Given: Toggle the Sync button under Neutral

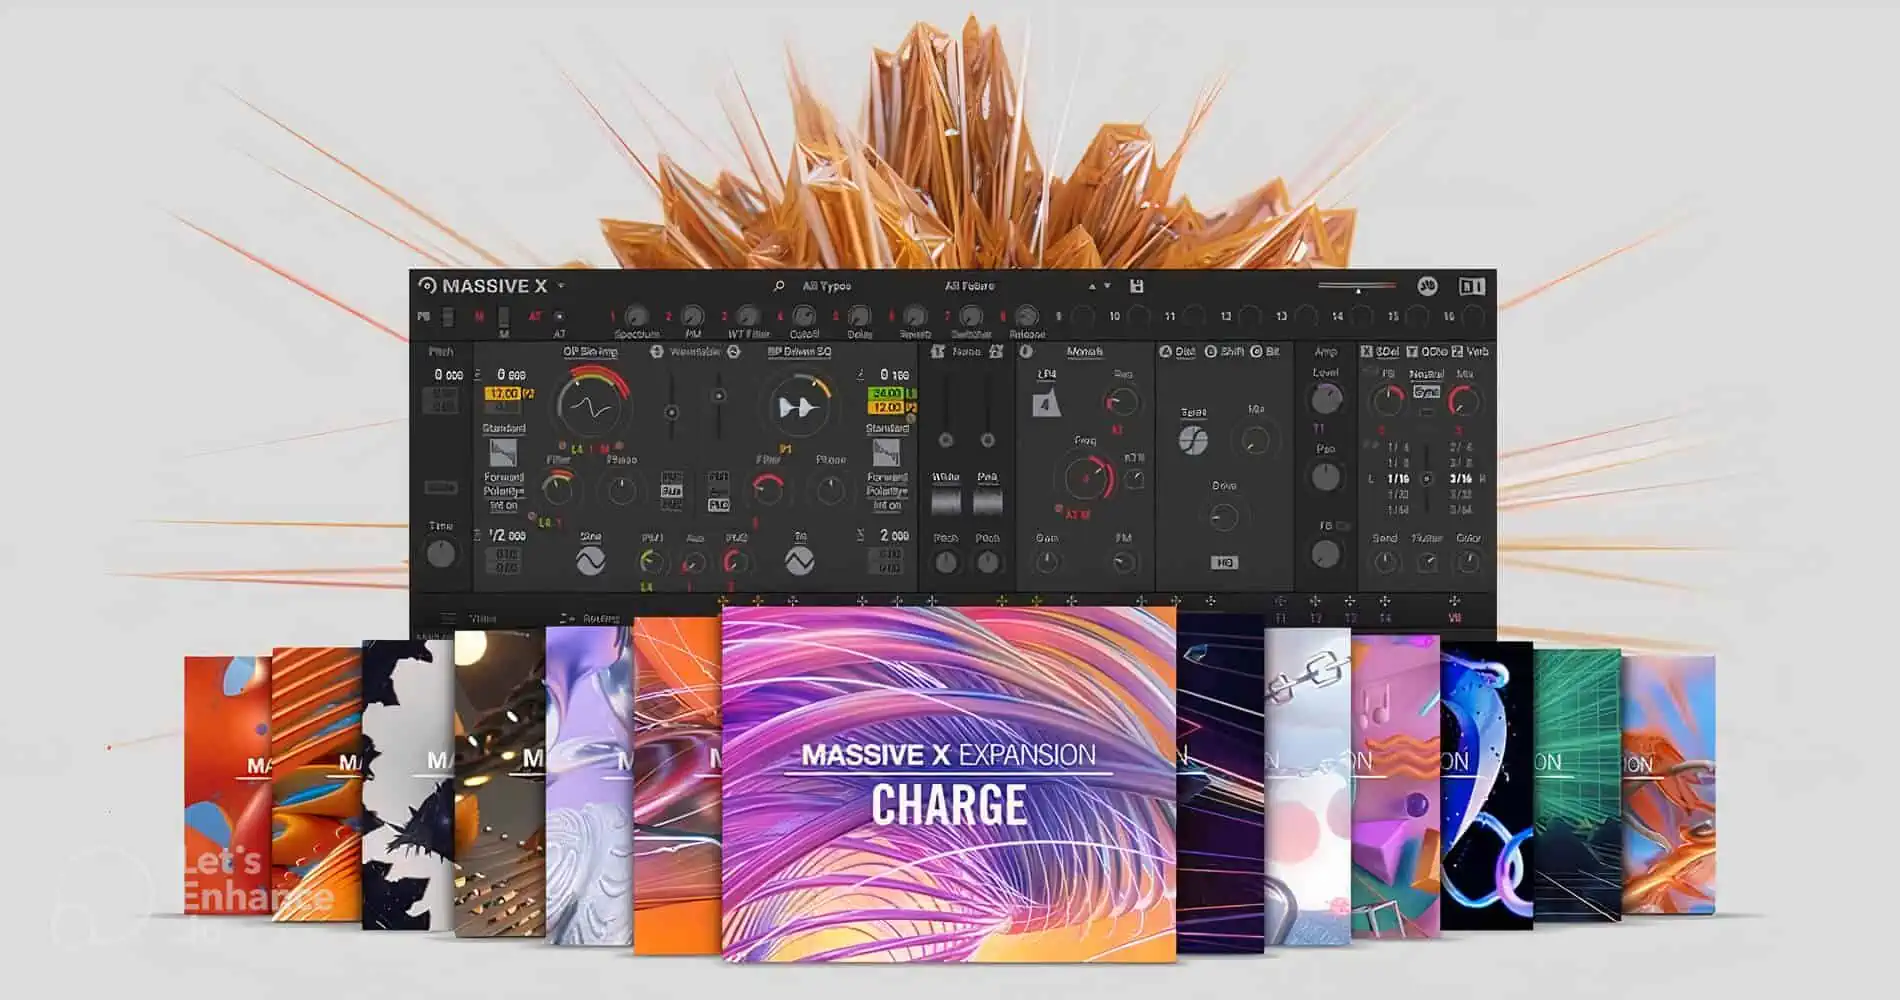Looking at the screenshot, I should [x=1426, y=392].
